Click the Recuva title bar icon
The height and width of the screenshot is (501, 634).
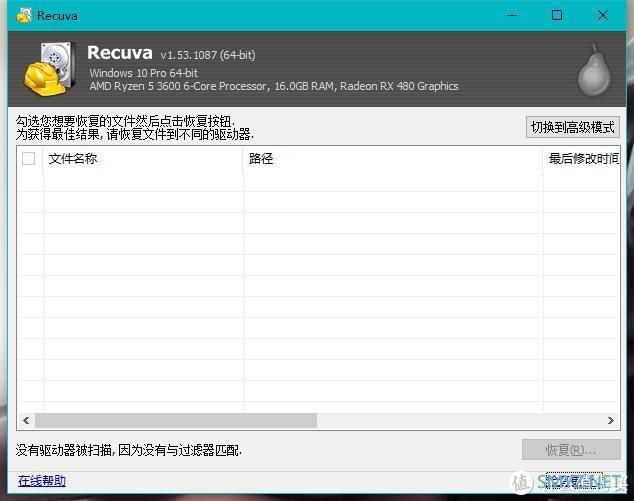pyautogui.click(x=24, y=15)
